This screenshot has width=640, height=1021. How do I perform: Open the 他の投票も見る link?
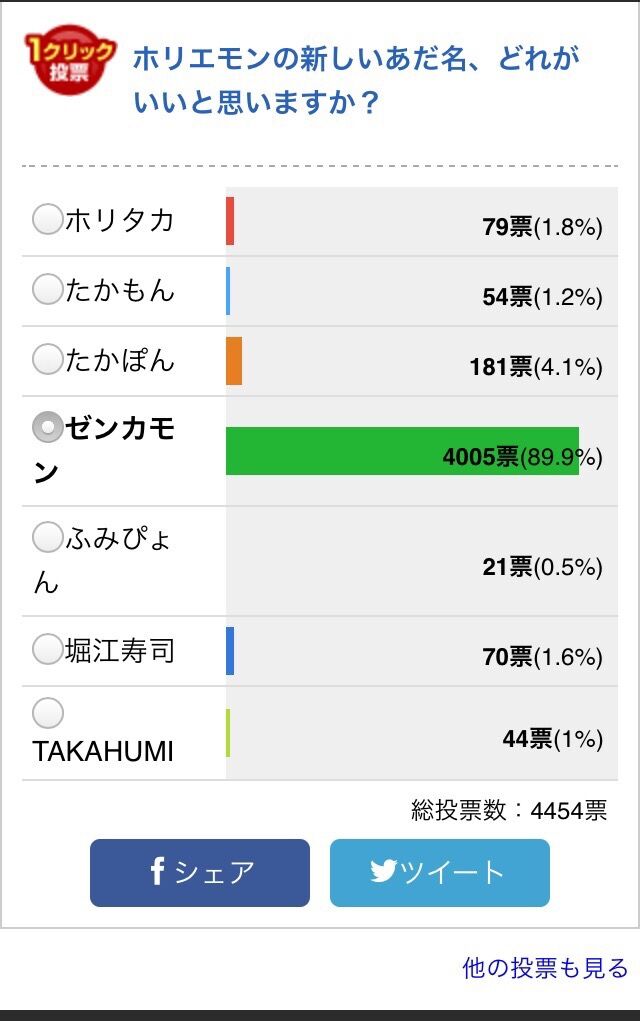coord(545,968)
